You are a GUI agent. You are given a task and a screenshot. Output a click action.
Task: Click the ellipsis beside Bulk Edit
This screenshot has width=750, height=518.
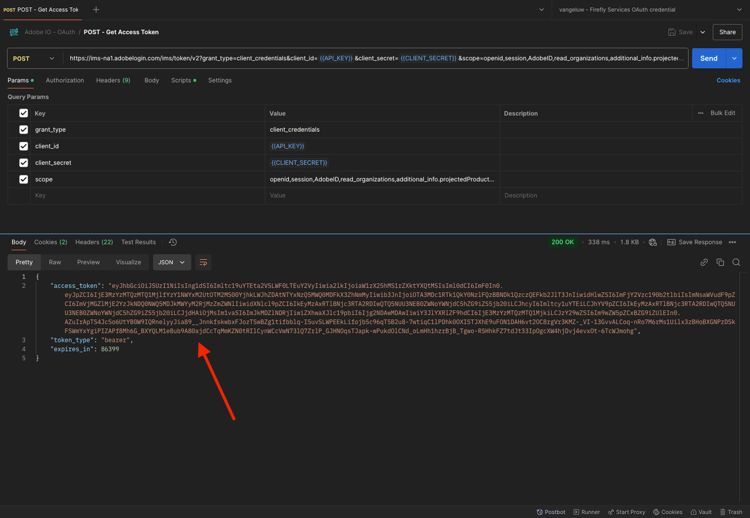(700, 113)
